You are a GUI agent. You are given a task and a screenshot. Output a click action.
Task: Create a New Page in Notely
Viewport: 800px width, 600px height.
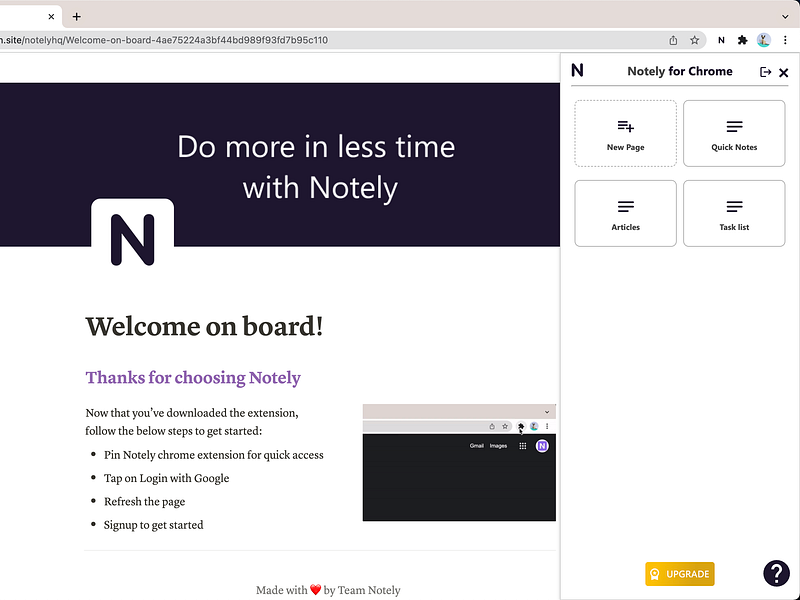pyautogui.click(x=625, y=133)
